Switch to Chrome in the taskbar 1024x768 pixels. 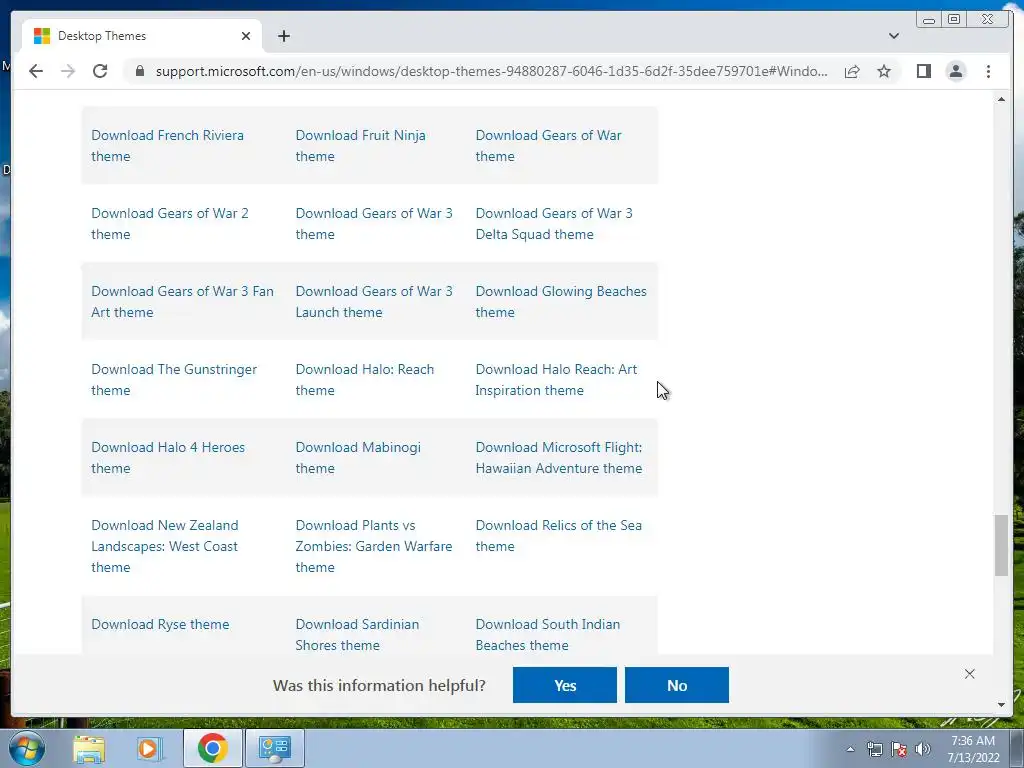pyautogui.click(x=212, y=748)
